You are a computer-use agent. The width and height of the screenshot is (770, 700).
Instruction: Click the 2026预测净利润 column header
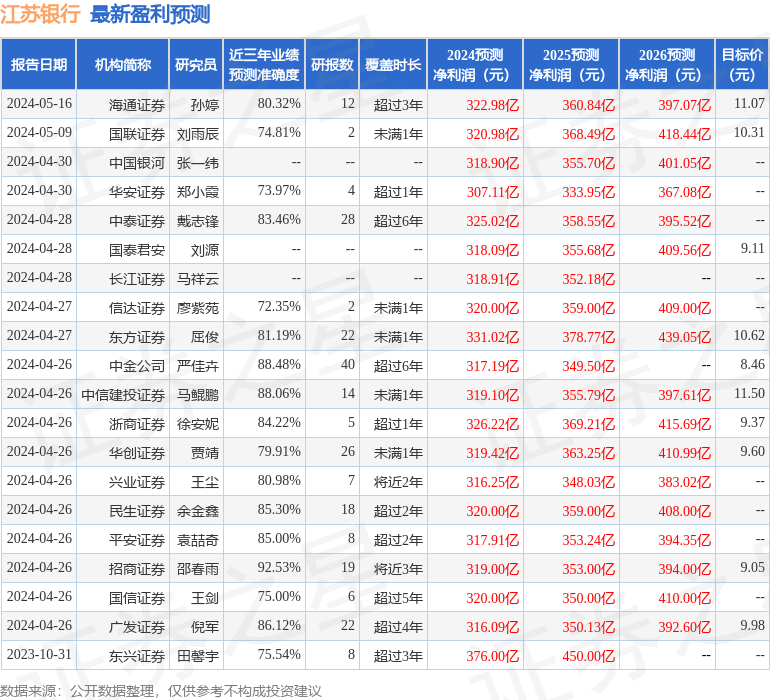(x=667, y=64)
